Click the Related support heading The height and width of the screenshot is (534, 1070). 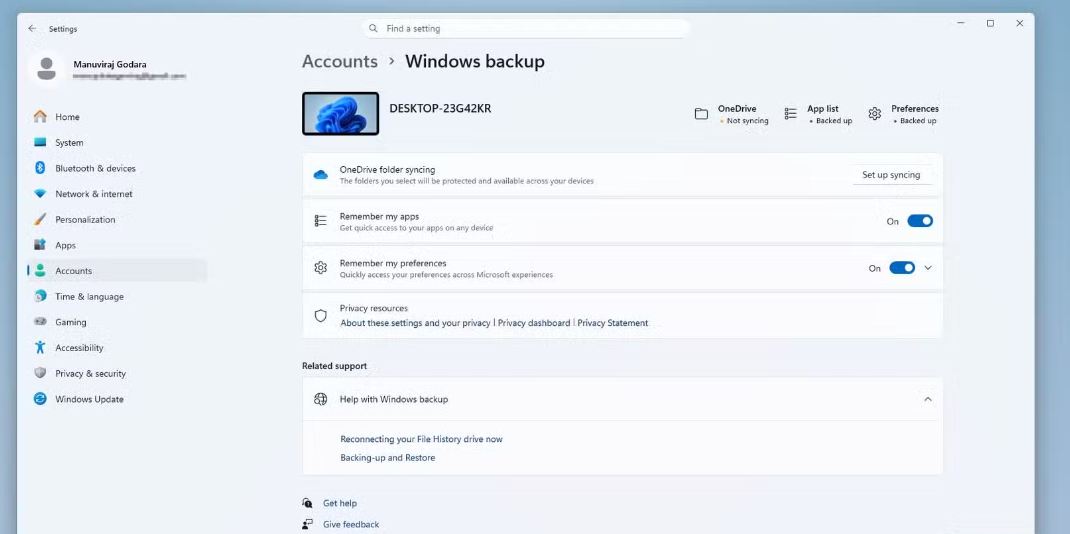coord(334,366)
